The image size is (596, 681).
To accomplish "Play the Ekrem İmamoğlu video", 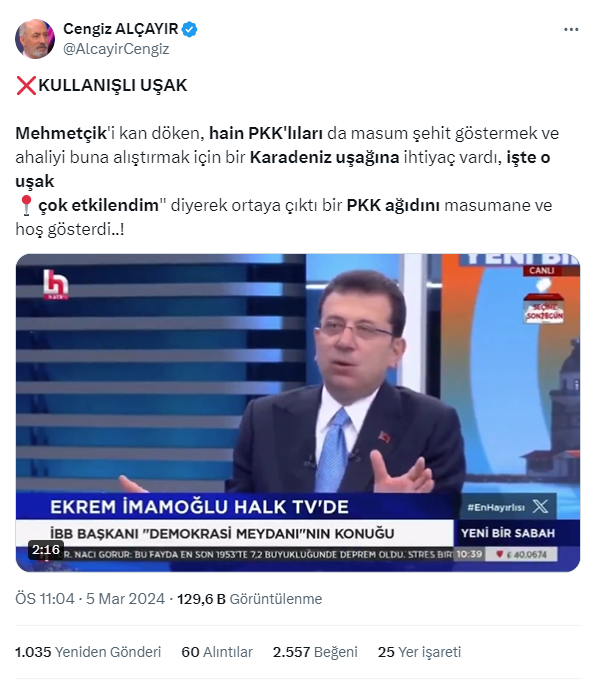I will coord(298,413).
